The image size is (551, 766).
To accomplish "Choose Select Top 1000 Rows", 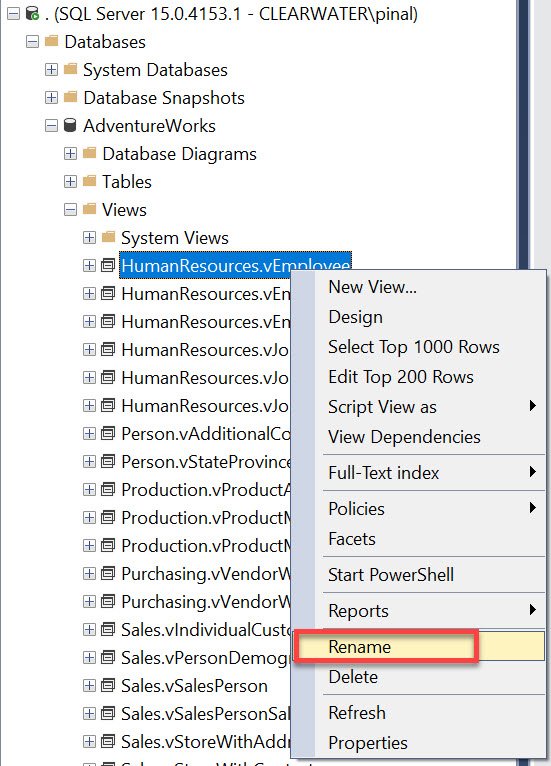I will pyautogui.click(x=419, y=347).
